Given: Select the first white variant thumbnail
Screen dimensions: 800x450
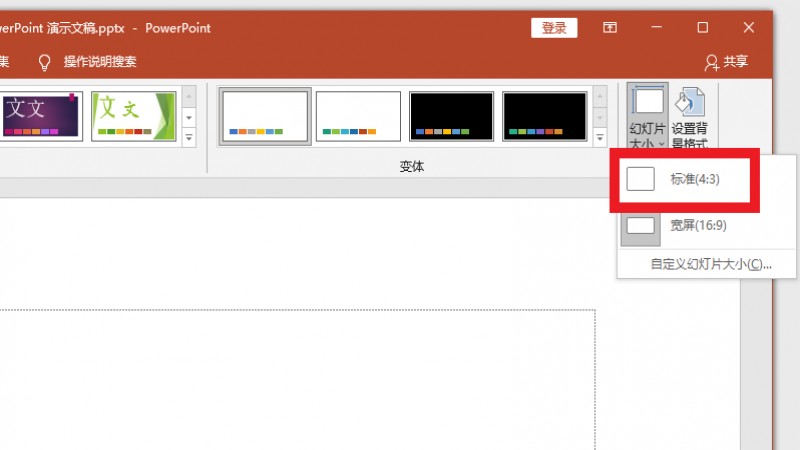Looking at the screenshot, I should tap(265, 116).
